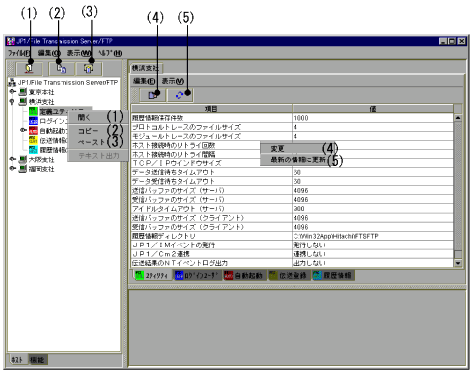
Task: Select the プロトコルトレースのファイルサイズ row
Action: (x=292, y=127)
